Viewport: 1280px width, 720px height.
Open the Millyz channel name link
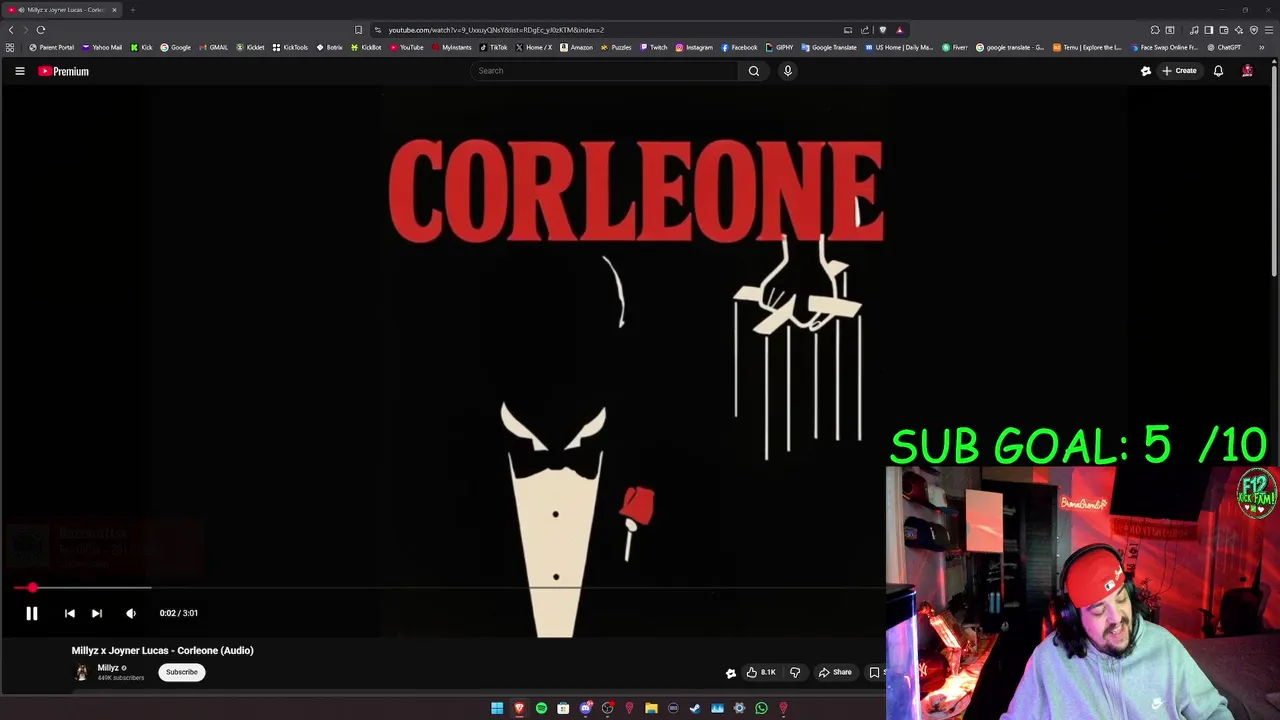pos(109,668)
